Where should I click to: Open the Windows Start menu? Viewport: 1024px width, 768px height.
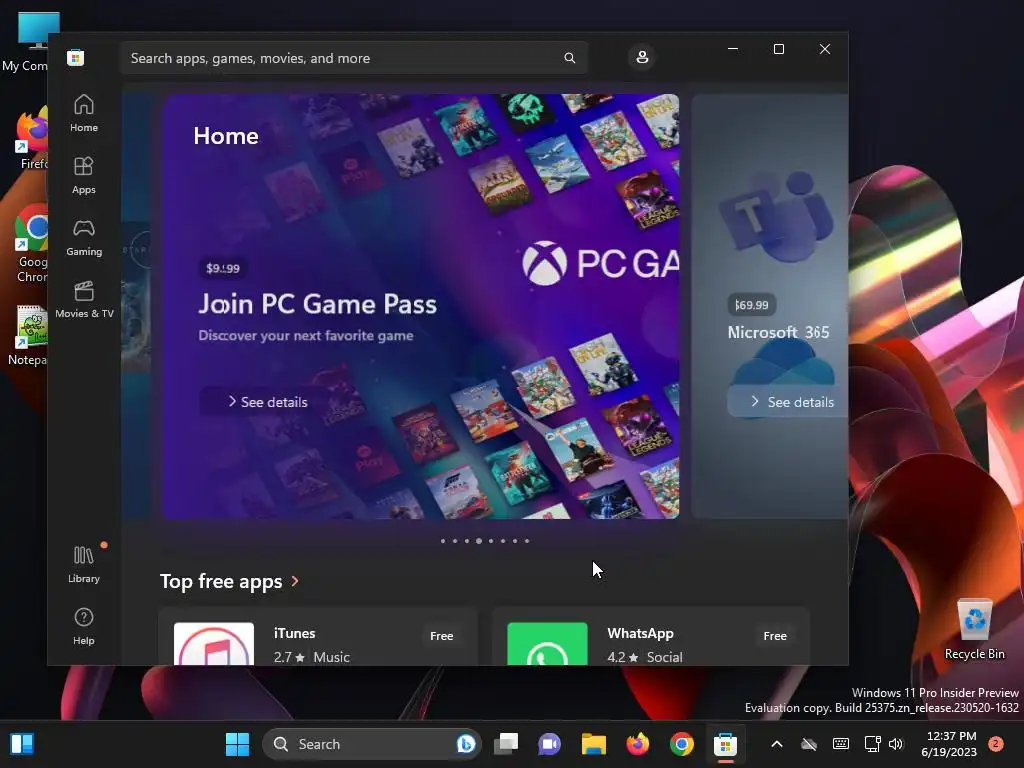tap(237, 744)
